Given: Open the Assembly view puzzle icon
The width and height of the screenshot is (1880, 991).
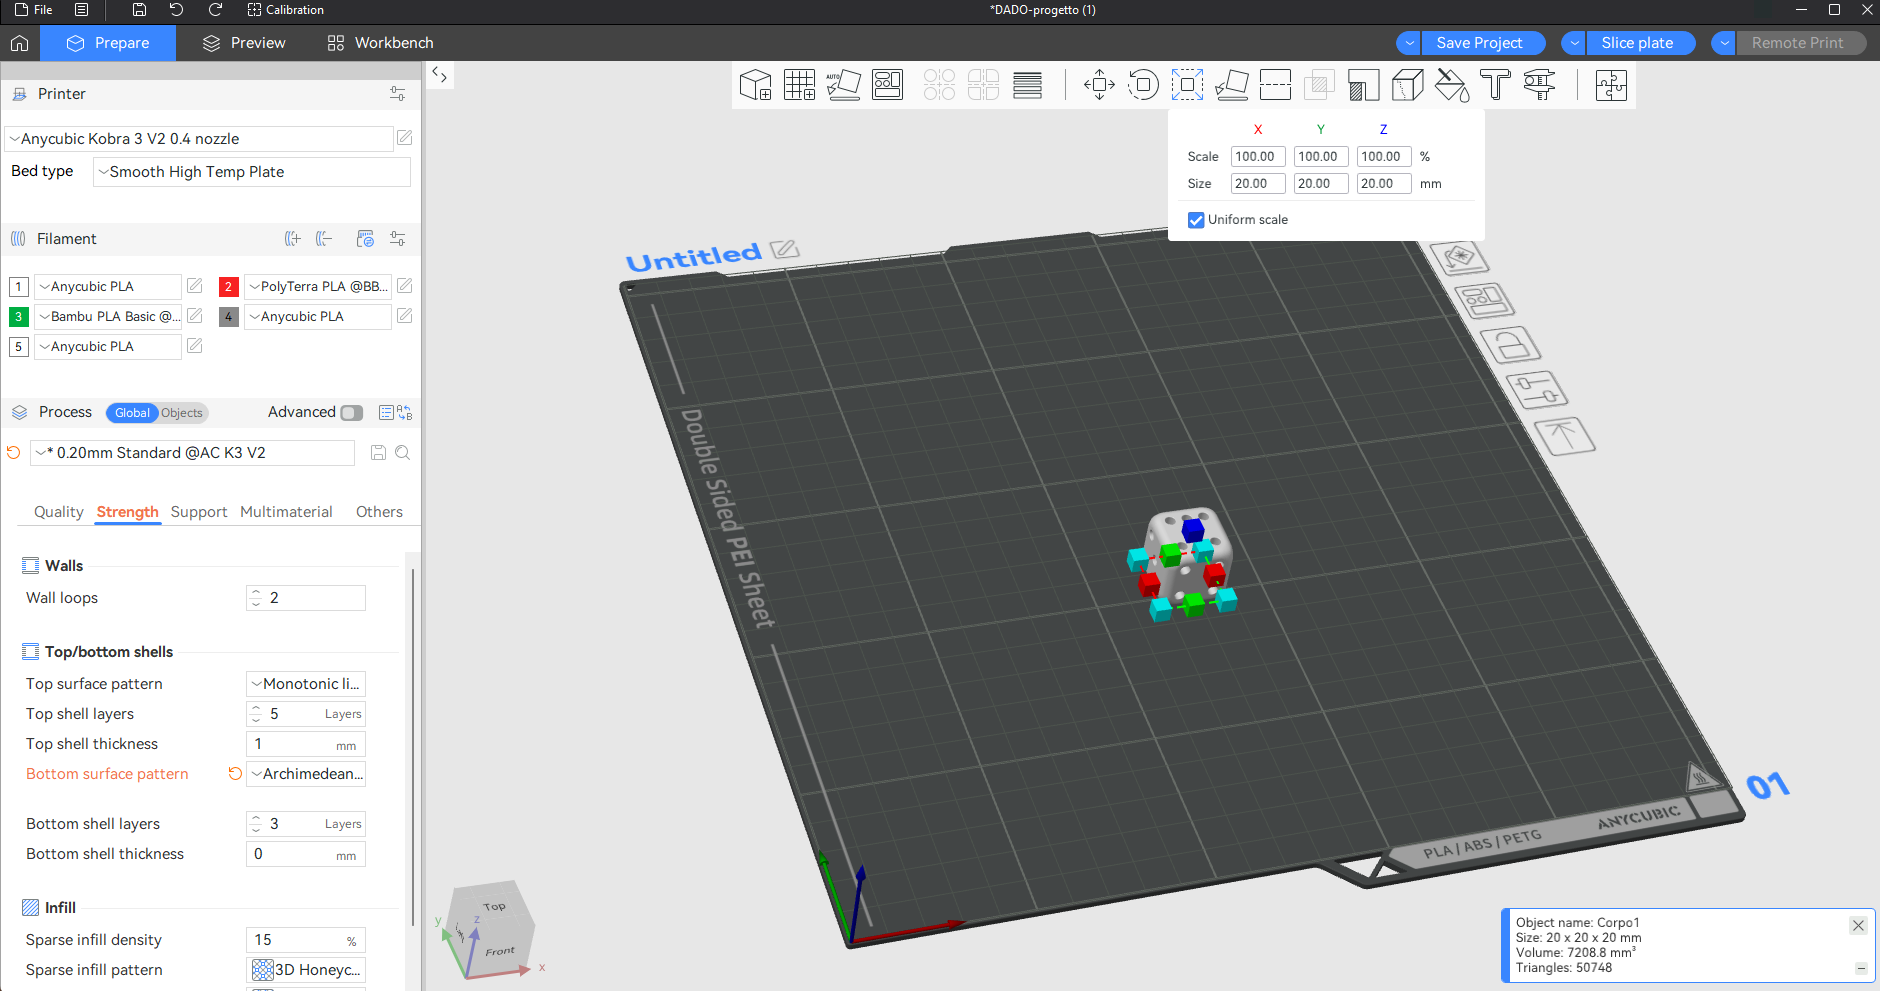Looking at the screenshot, I should tap(1611, 85).
